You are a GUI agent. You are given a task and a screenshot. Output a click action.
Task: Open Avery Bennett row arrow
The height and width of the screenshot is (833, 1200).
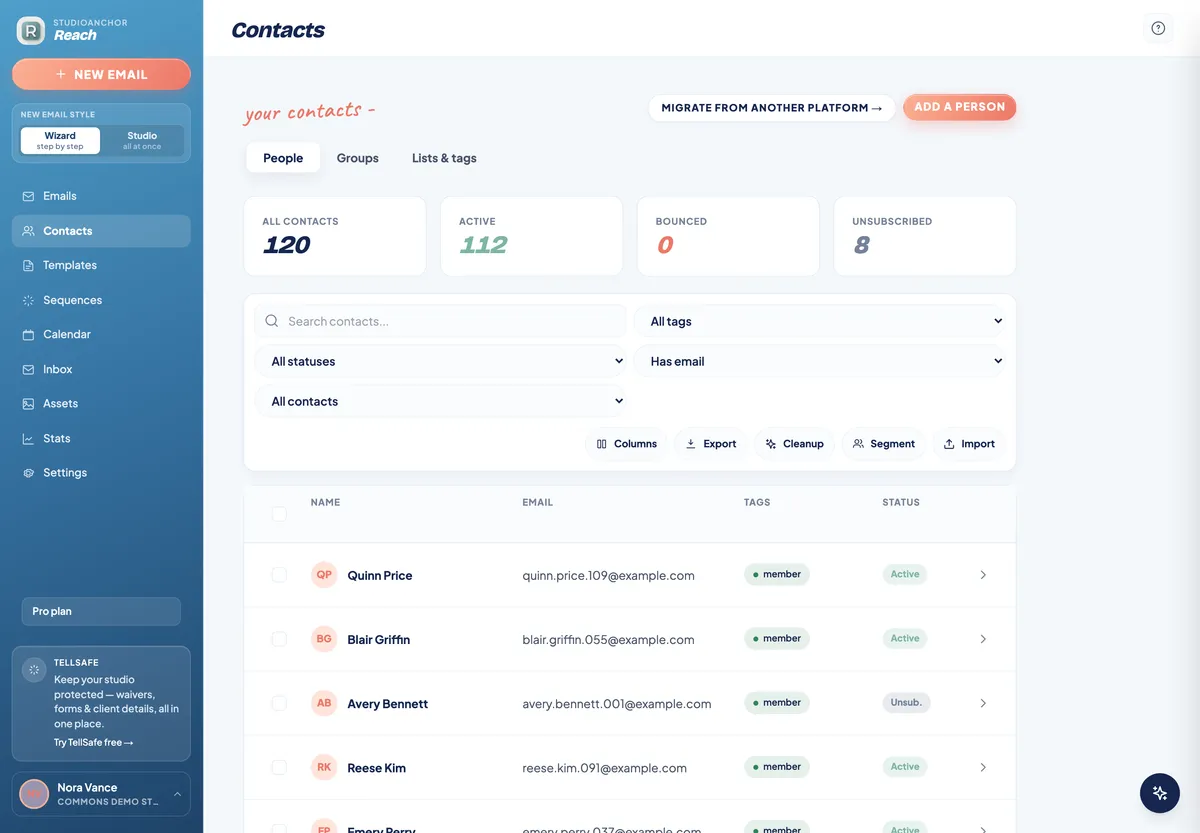(983, 703)
